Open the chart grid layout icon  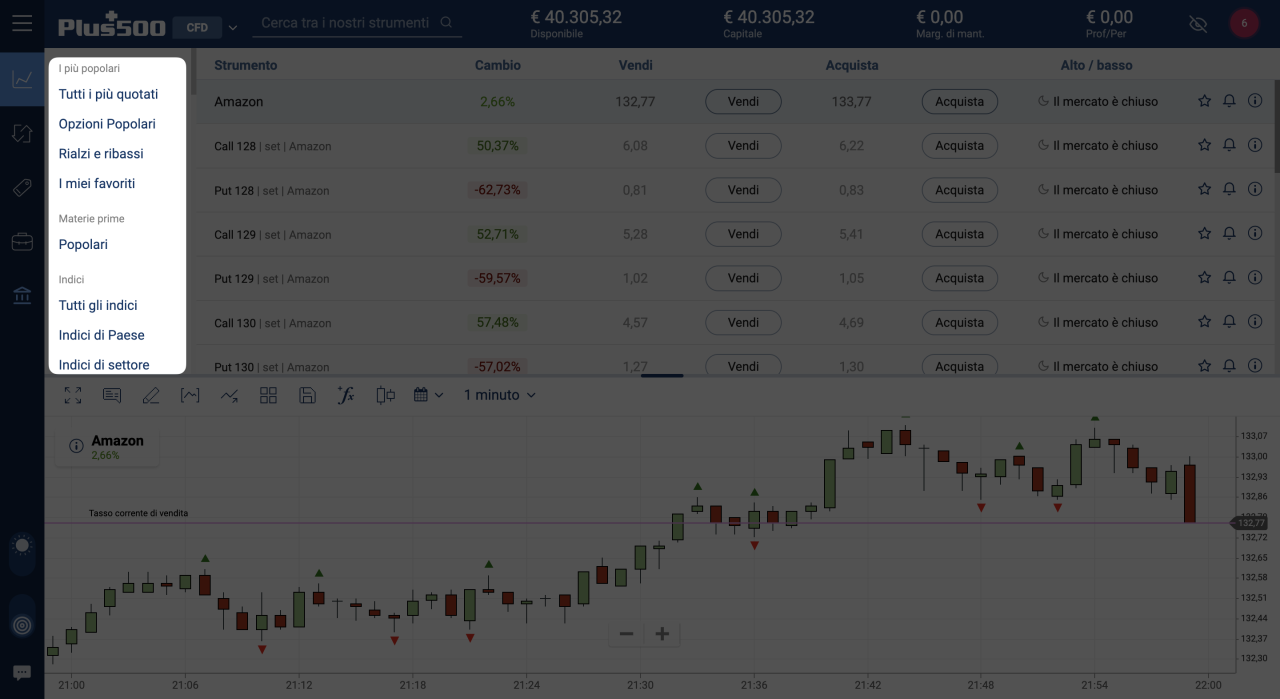tap(268, 395)
